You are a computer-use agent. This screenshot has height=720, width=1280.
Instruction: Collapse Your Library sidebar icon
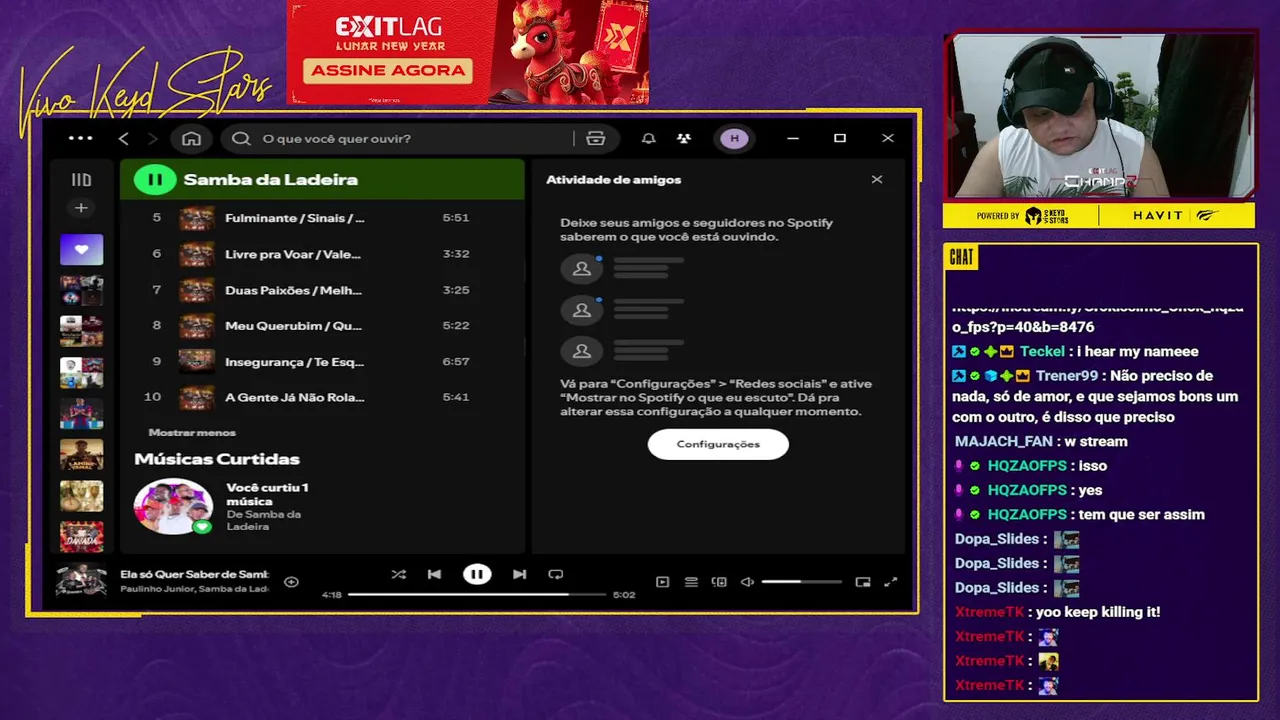point(81,180)
